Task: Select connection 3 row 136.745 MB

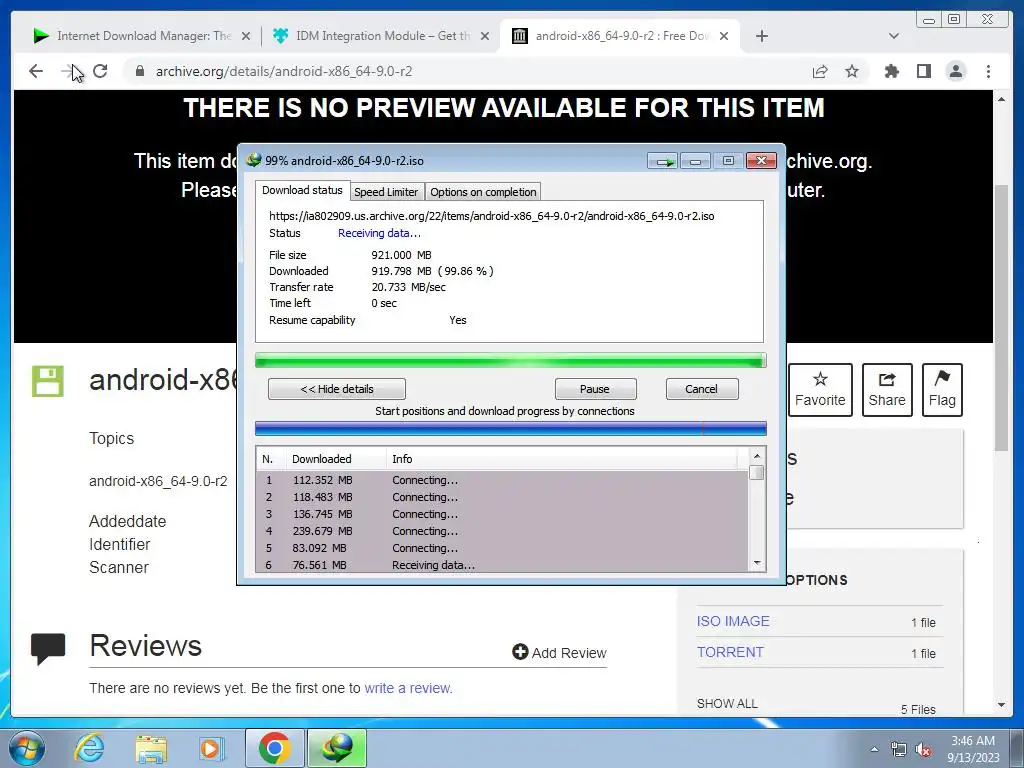Action: pos(502,514)
